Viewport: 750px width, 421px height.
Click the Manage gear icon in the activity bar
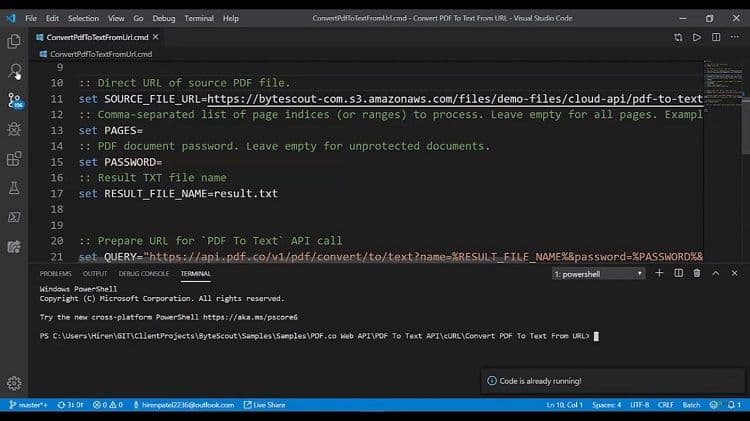[x=14, y=383]
